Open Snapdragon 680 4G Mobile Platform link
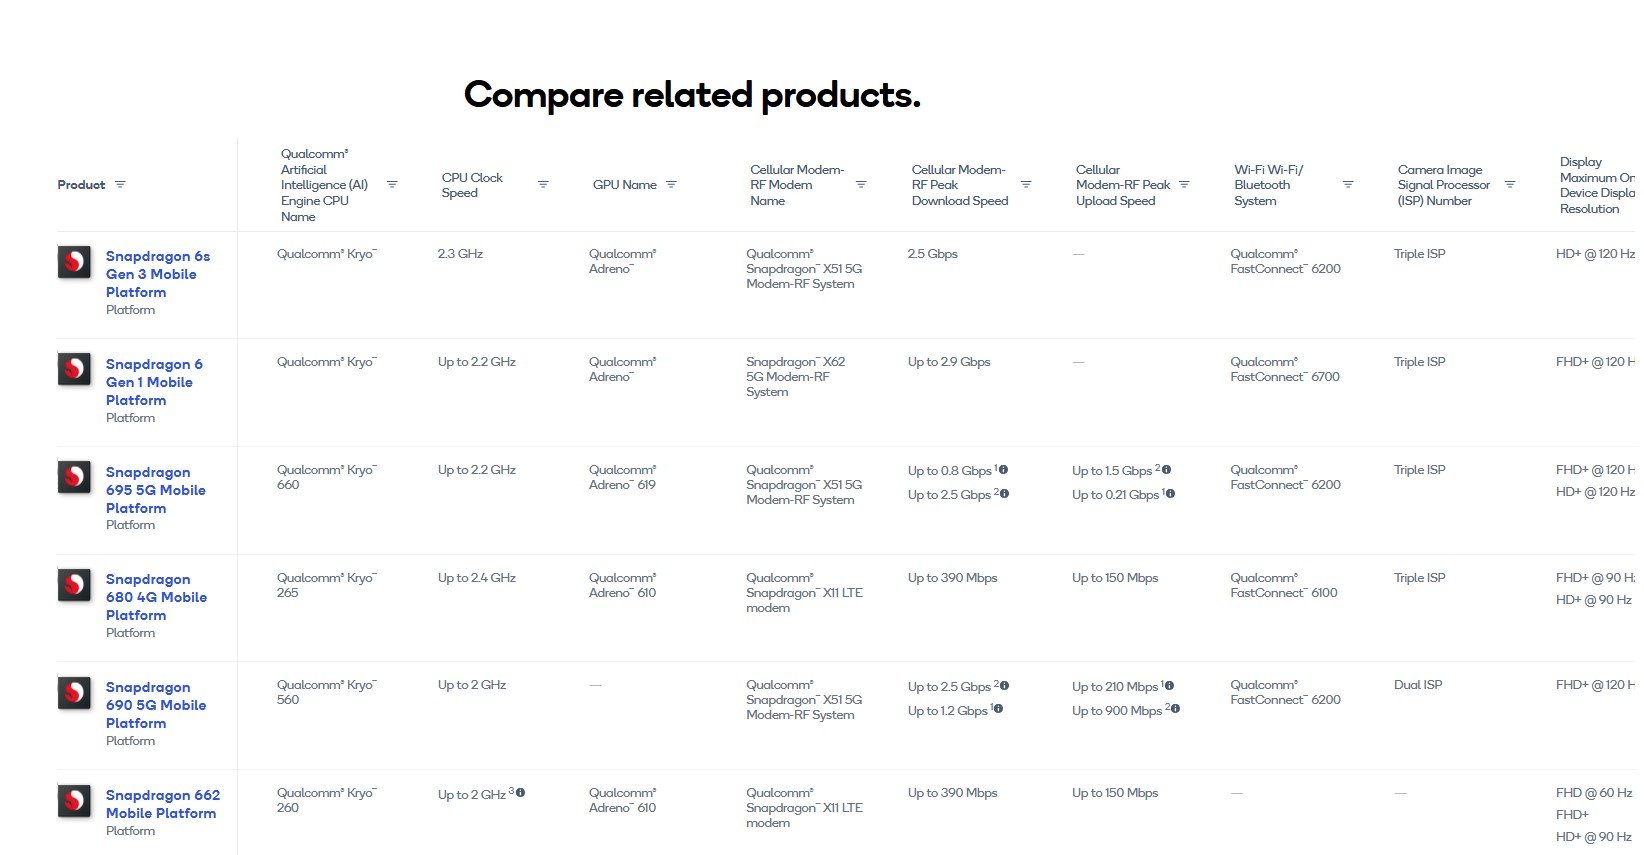 pos(156,597)
